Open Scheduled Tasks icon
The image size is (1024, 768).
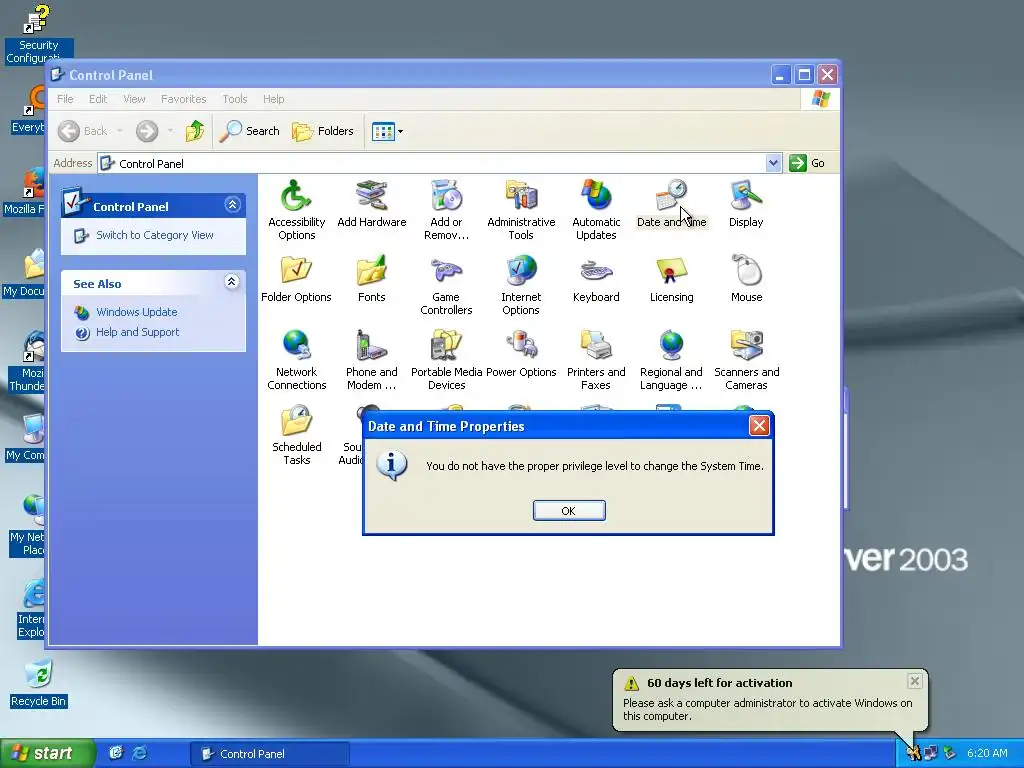(x=296, y=435)
